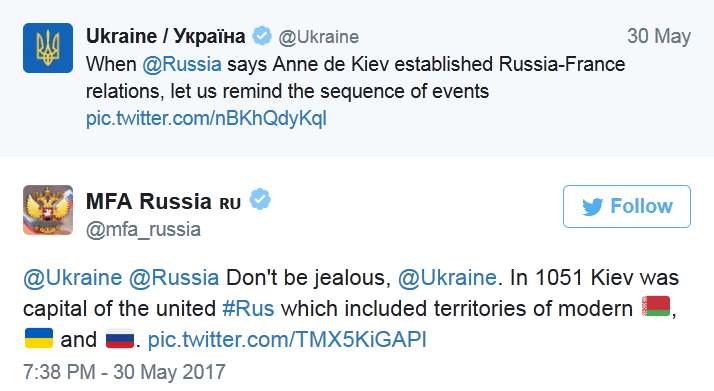
Task: Click the @Russia mention in MFA reply
Action: (174, 278)
